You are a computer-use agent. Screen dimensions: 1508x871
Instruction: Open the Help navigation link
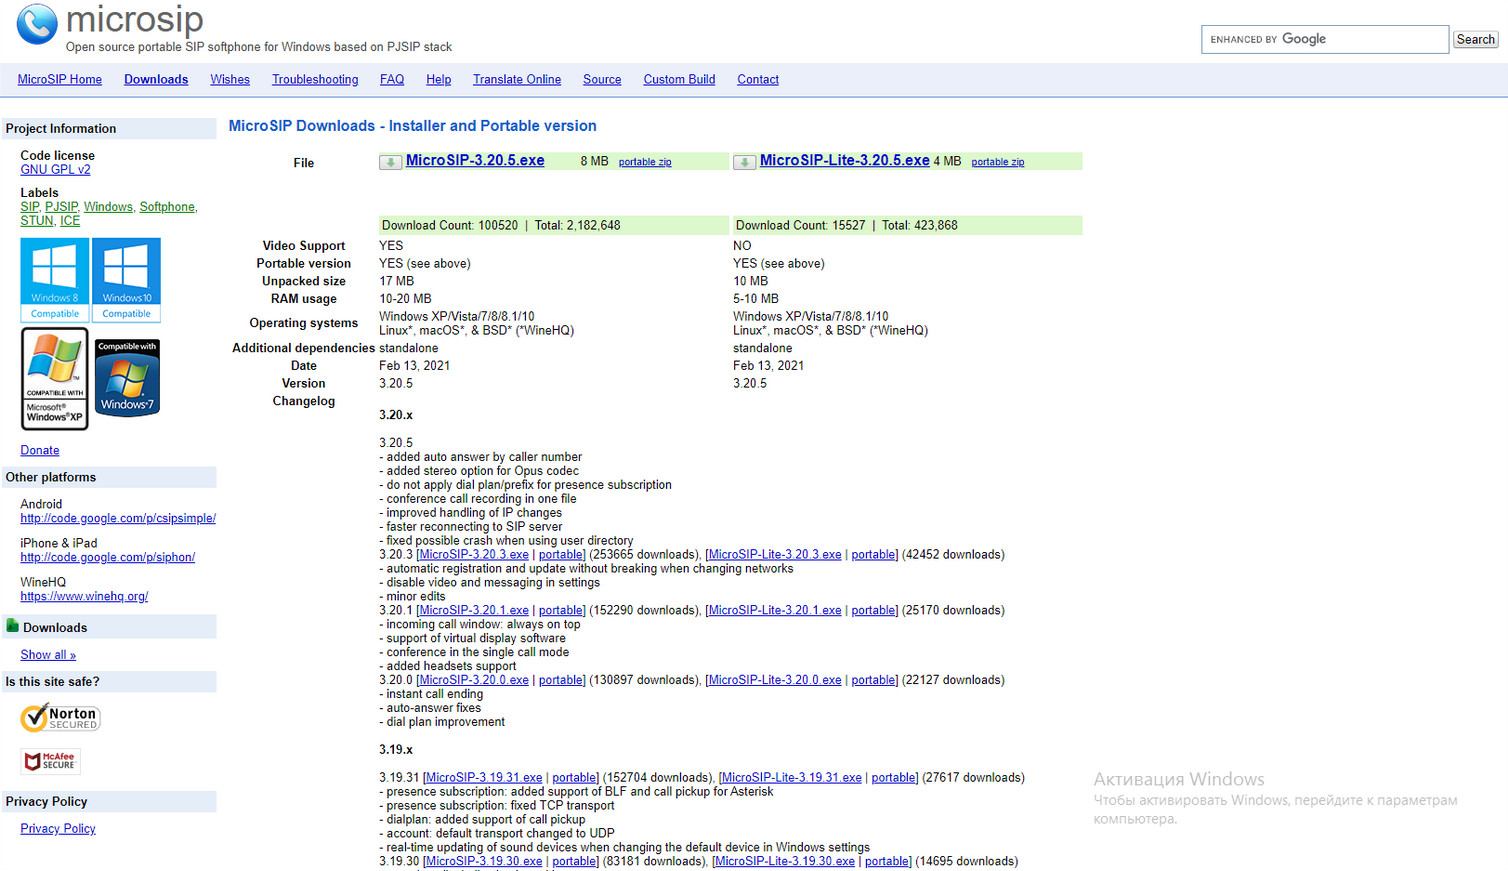pyautogui.click(x=438, y=80)
